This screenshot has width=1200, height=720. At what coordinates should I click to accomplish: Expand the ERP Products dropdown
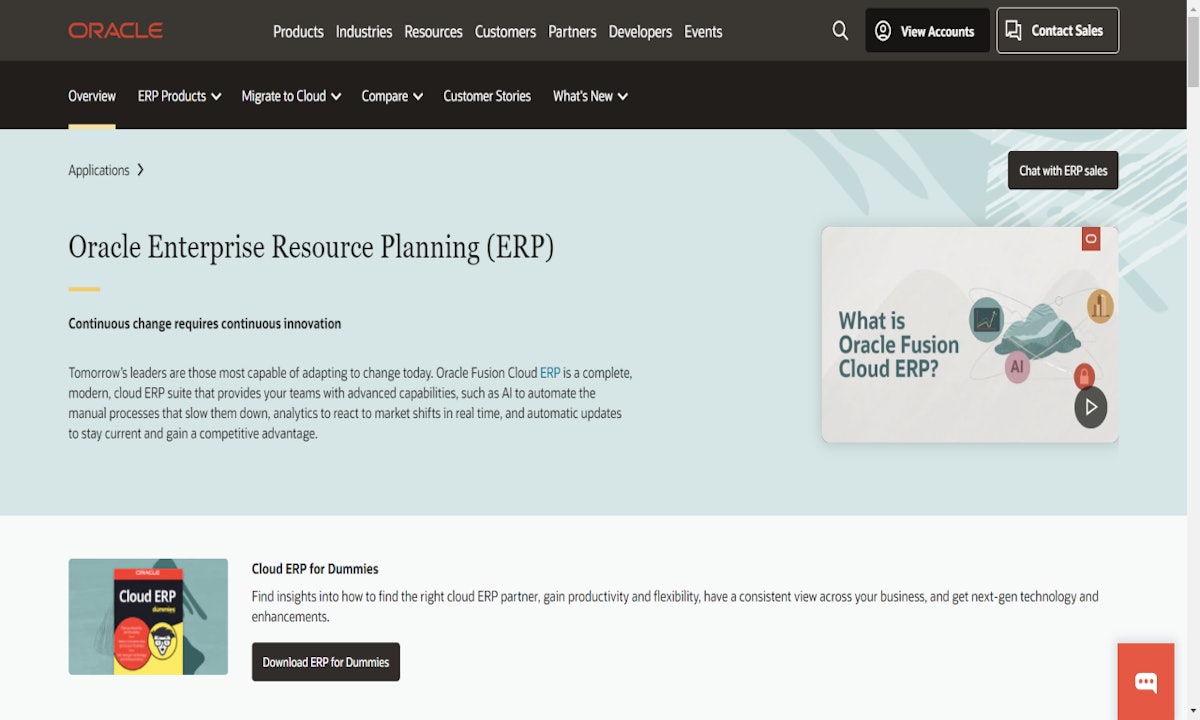179,96
